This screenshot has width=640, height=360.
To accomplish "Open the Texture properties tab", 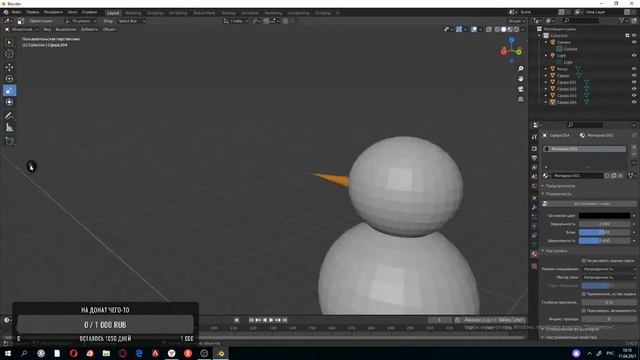I will pos(534,266).
